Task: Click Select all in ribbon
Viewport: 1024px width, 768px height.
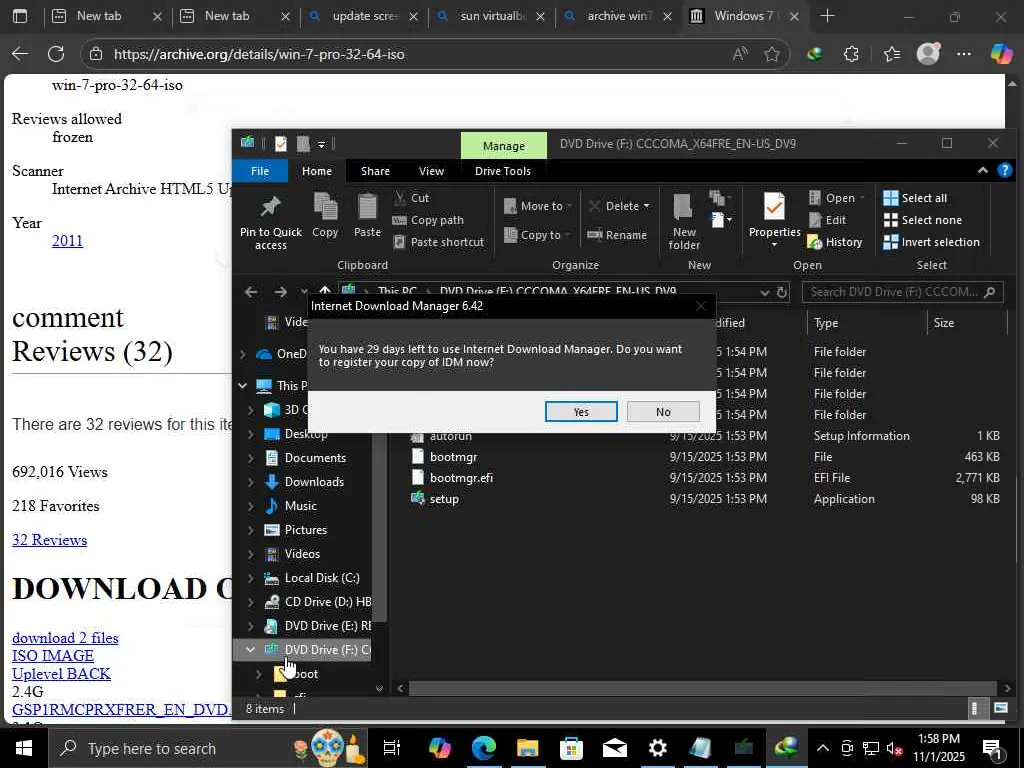Action: (915, 198)
